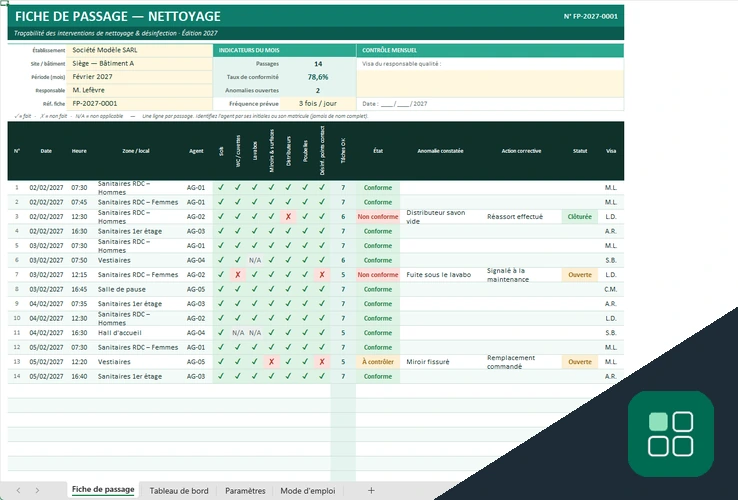Select the 16:45 time cell in row 8
This screenshot has width=738, height=500.
(79, 289)
